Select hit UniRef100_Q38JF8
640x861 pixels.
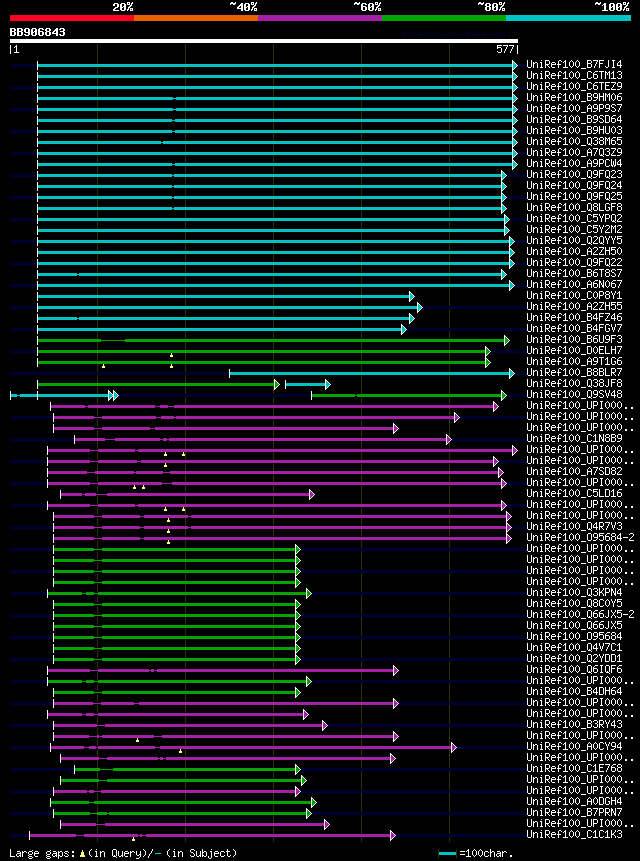click(574, 383)
